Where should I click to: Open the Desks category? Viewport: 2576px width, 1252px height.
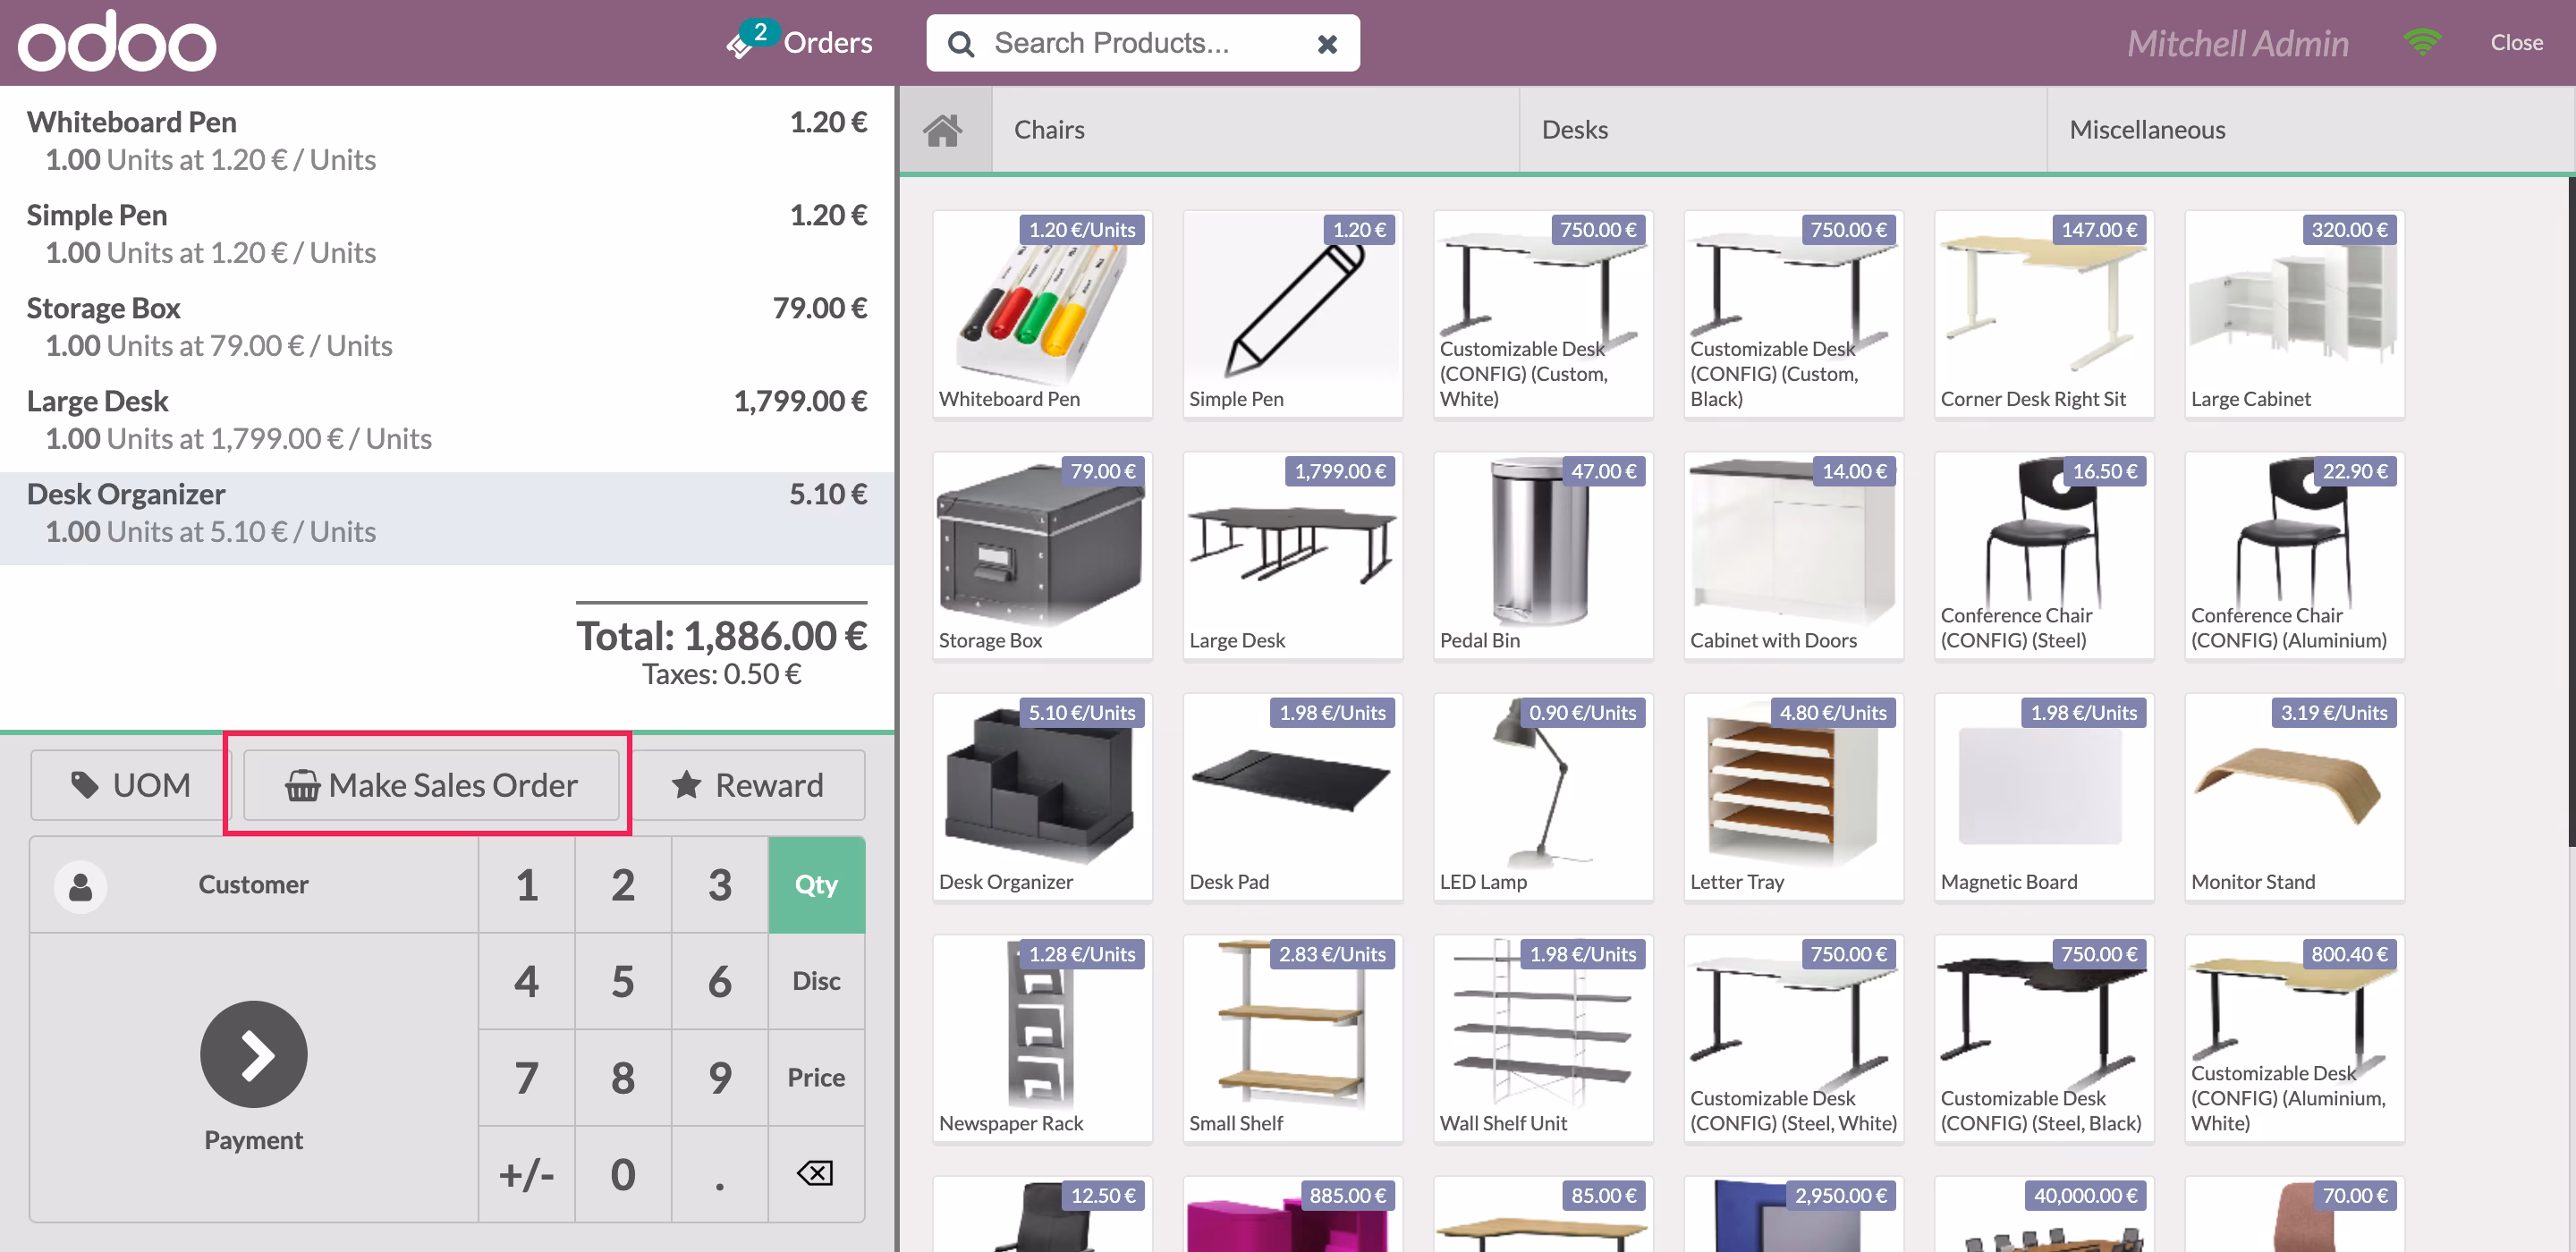[x=1783, y=130]
